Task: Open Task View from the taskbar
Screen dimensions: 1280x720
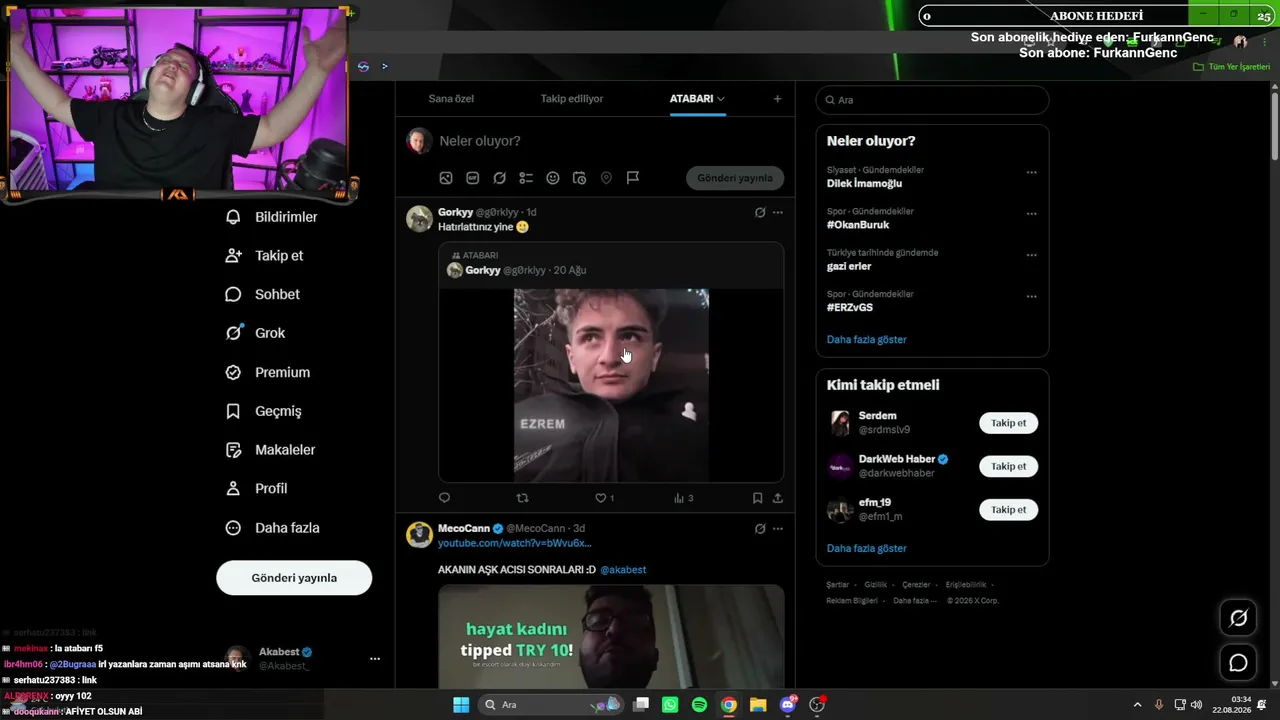Action: [x=641, y=705]
